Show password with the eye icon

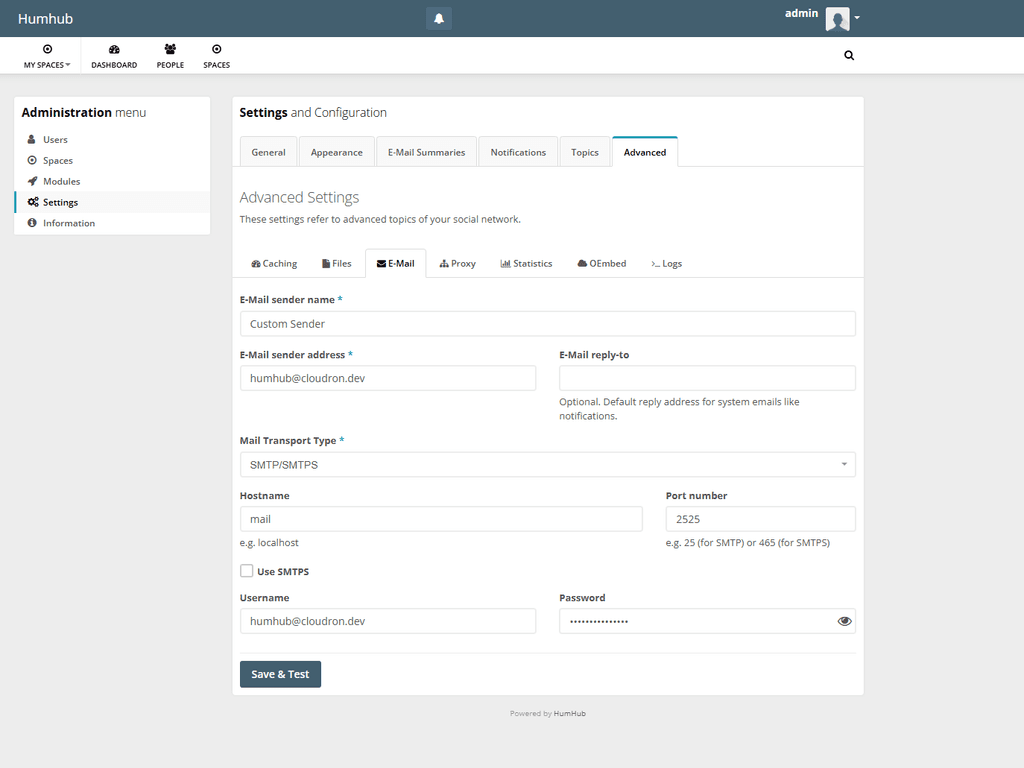844,621
